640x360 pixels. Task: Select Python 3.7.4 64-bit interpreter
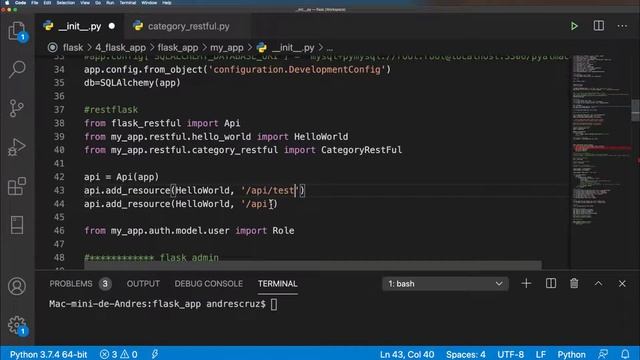pyautogui.click(x=48, y=354)
